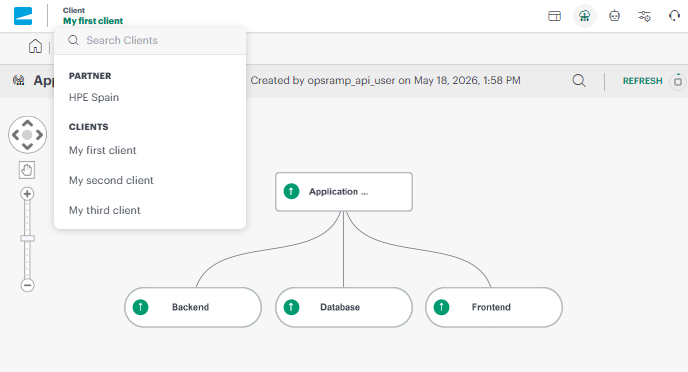Select My first client from list
This screenshot has width=688, height=372.
tap(103, 150)
